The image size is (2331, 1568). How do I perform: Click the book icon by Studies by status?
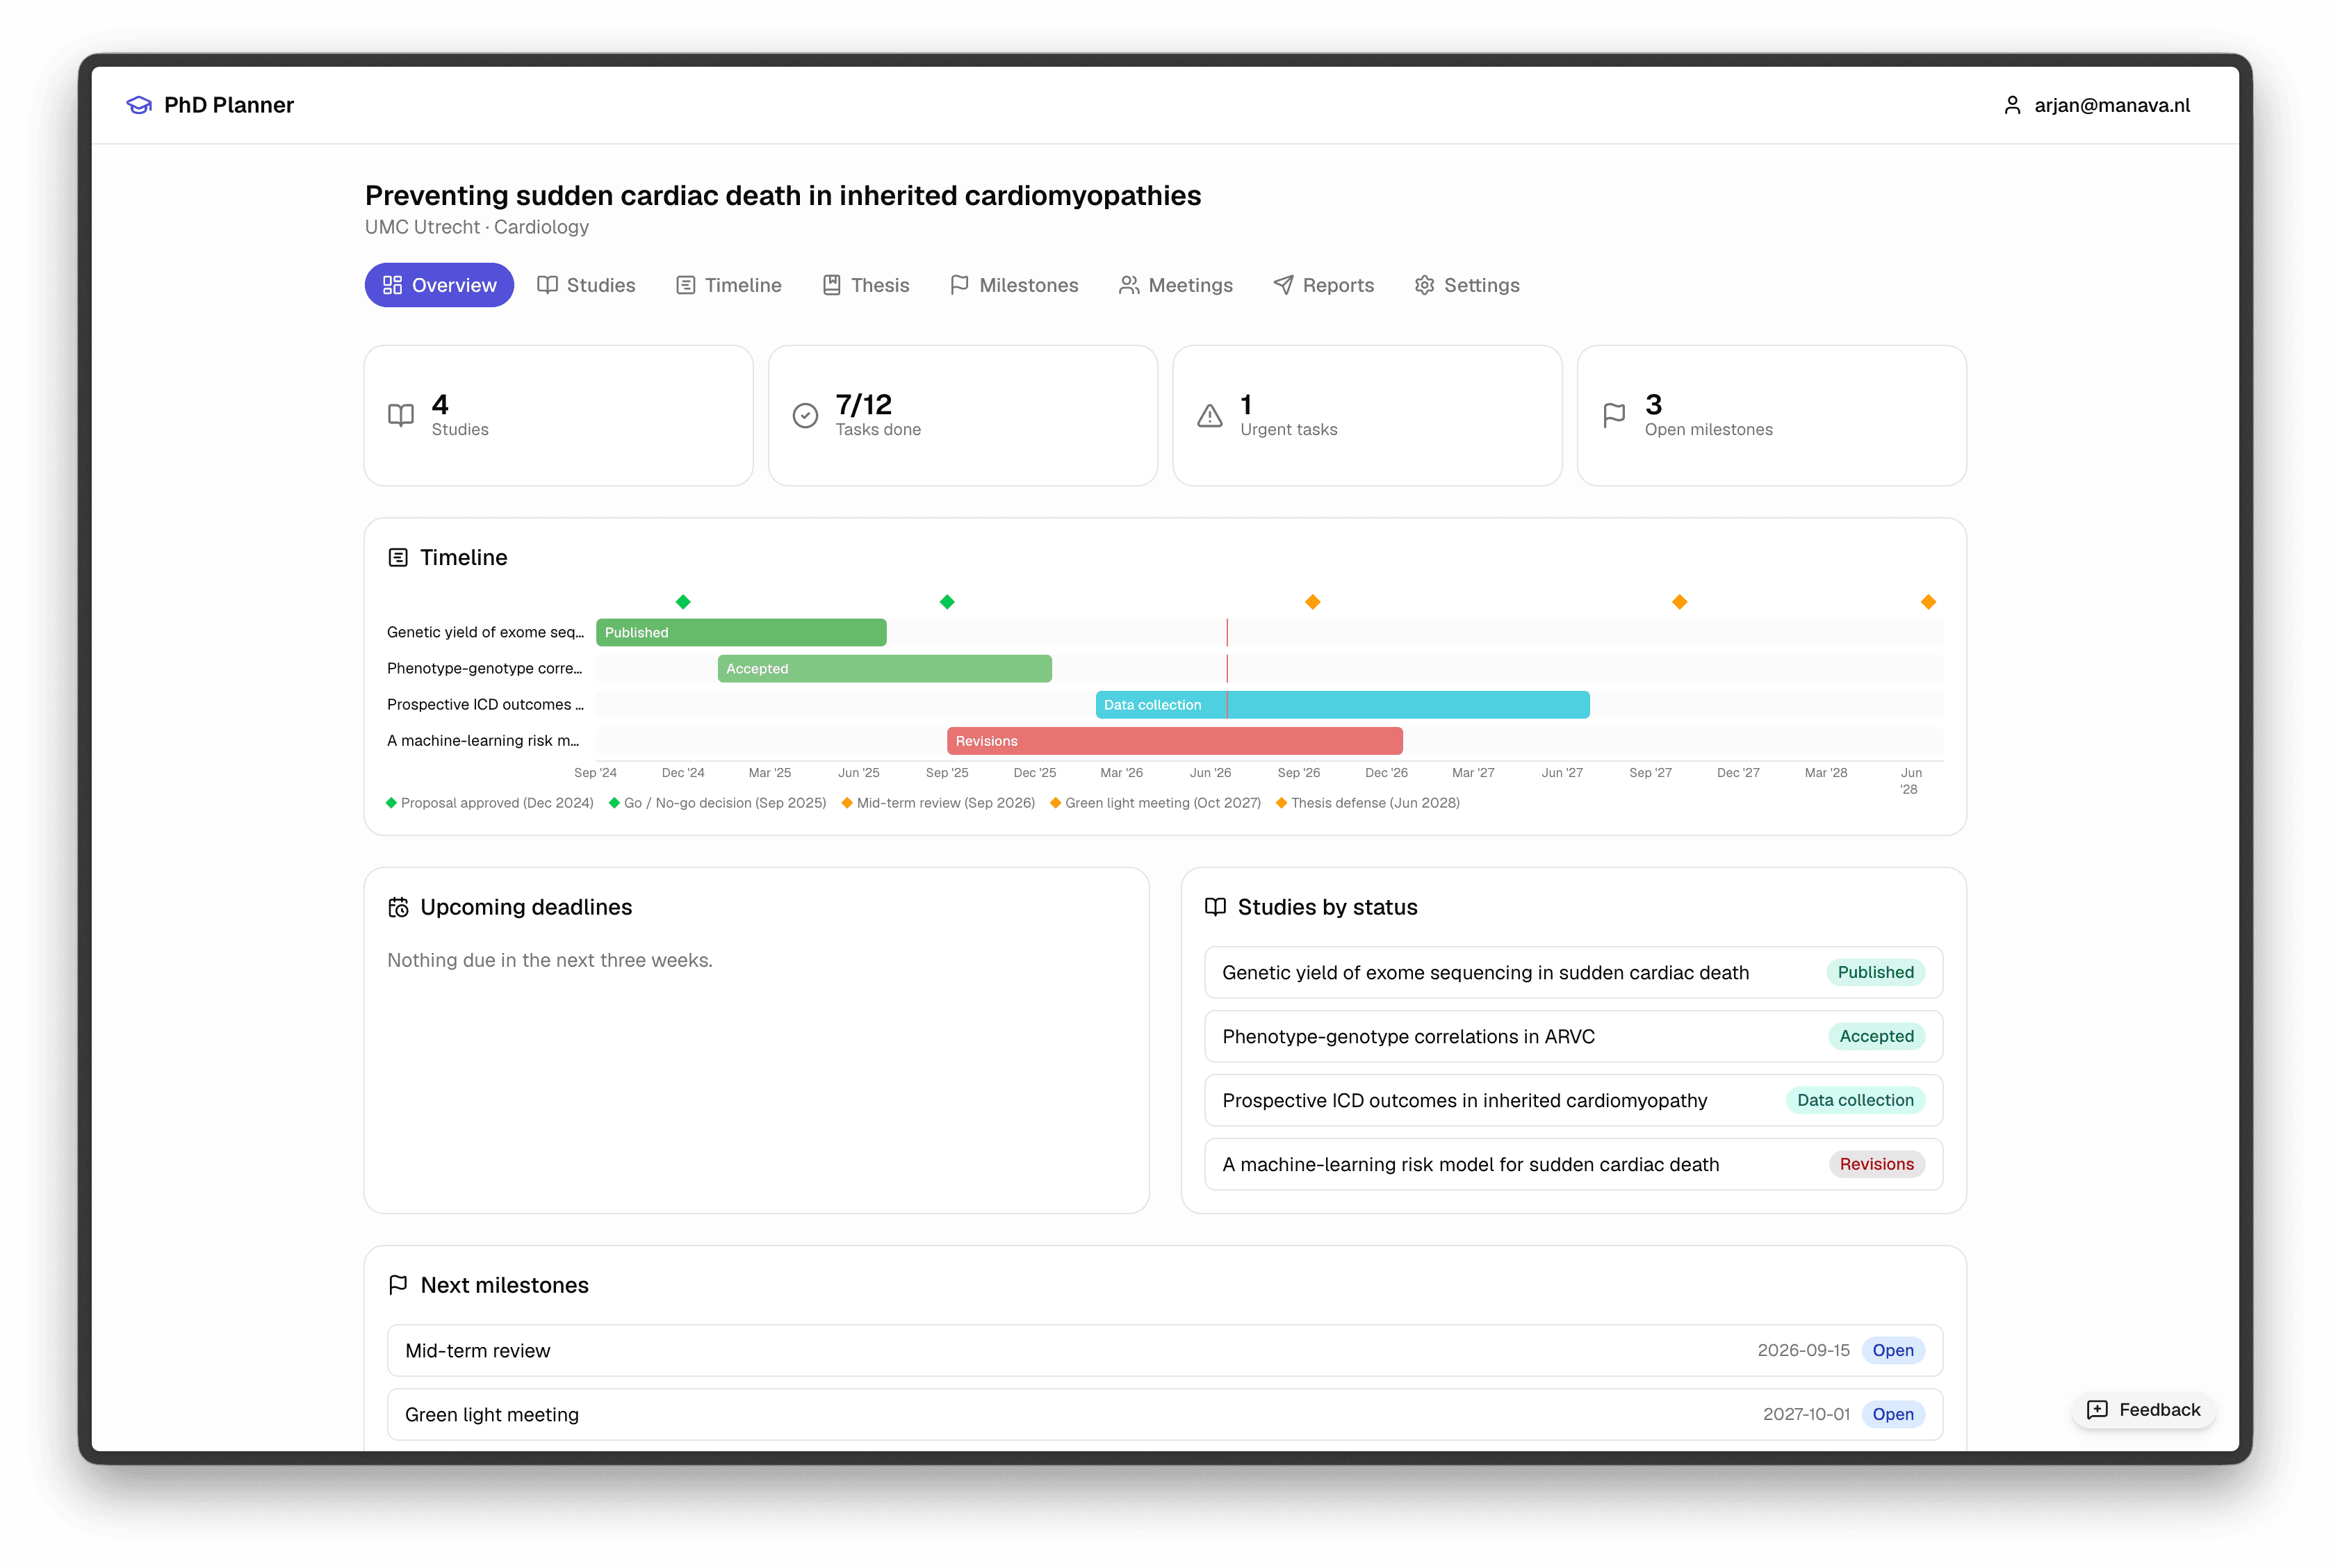pyautogui.click(x=1215, y=907)
